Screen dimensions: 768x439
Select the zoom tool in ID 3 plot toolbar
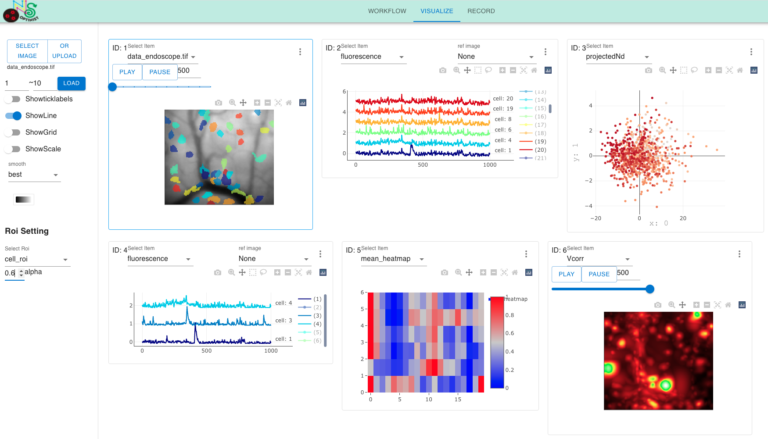pyautogui.click(x=662, y=71)
